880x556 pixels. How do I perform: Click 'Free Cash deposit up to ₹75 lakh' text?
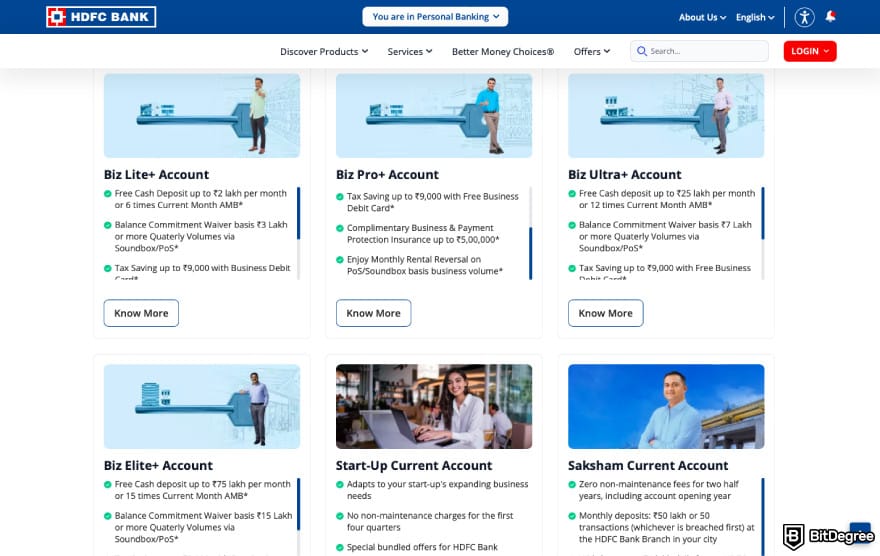pos(203,490)
